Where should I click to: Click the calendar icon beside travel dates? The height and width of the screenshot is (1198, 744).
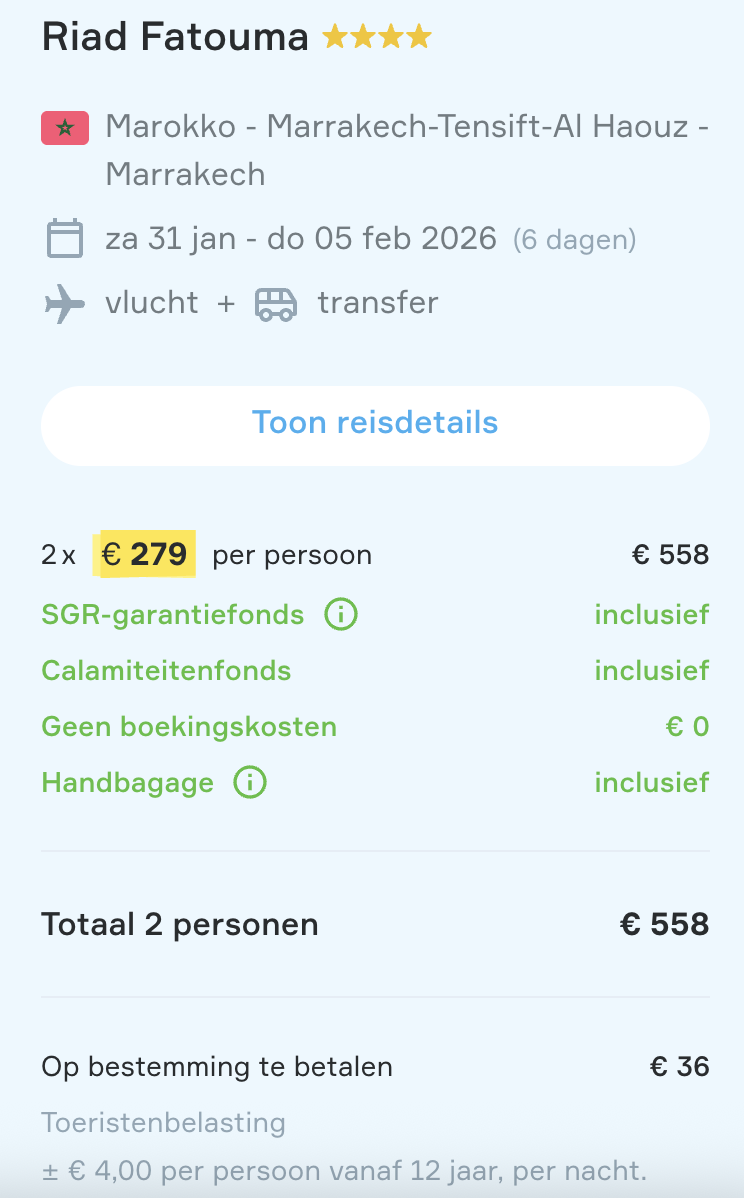[x=65, y=240]
